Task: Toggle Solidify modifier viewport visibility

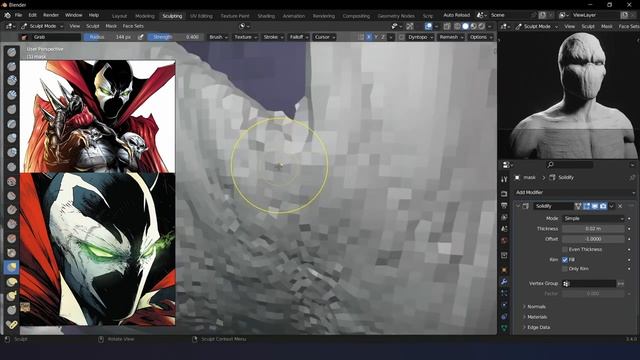Action: [595, 206]
